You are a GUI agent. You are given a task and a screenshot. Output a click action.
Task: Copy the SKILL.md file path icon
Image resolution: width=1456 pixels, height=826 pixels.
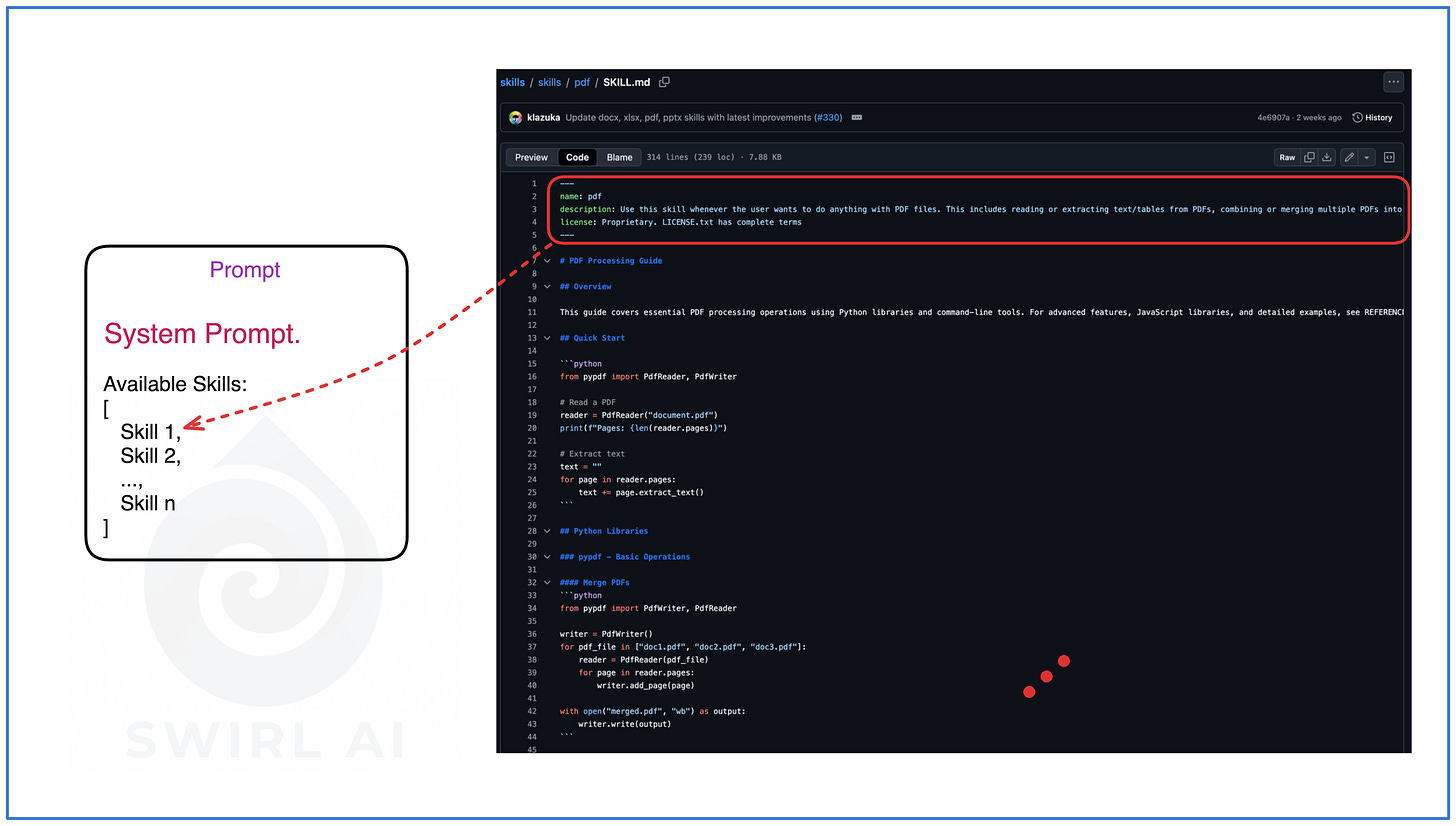click(664, 82)
